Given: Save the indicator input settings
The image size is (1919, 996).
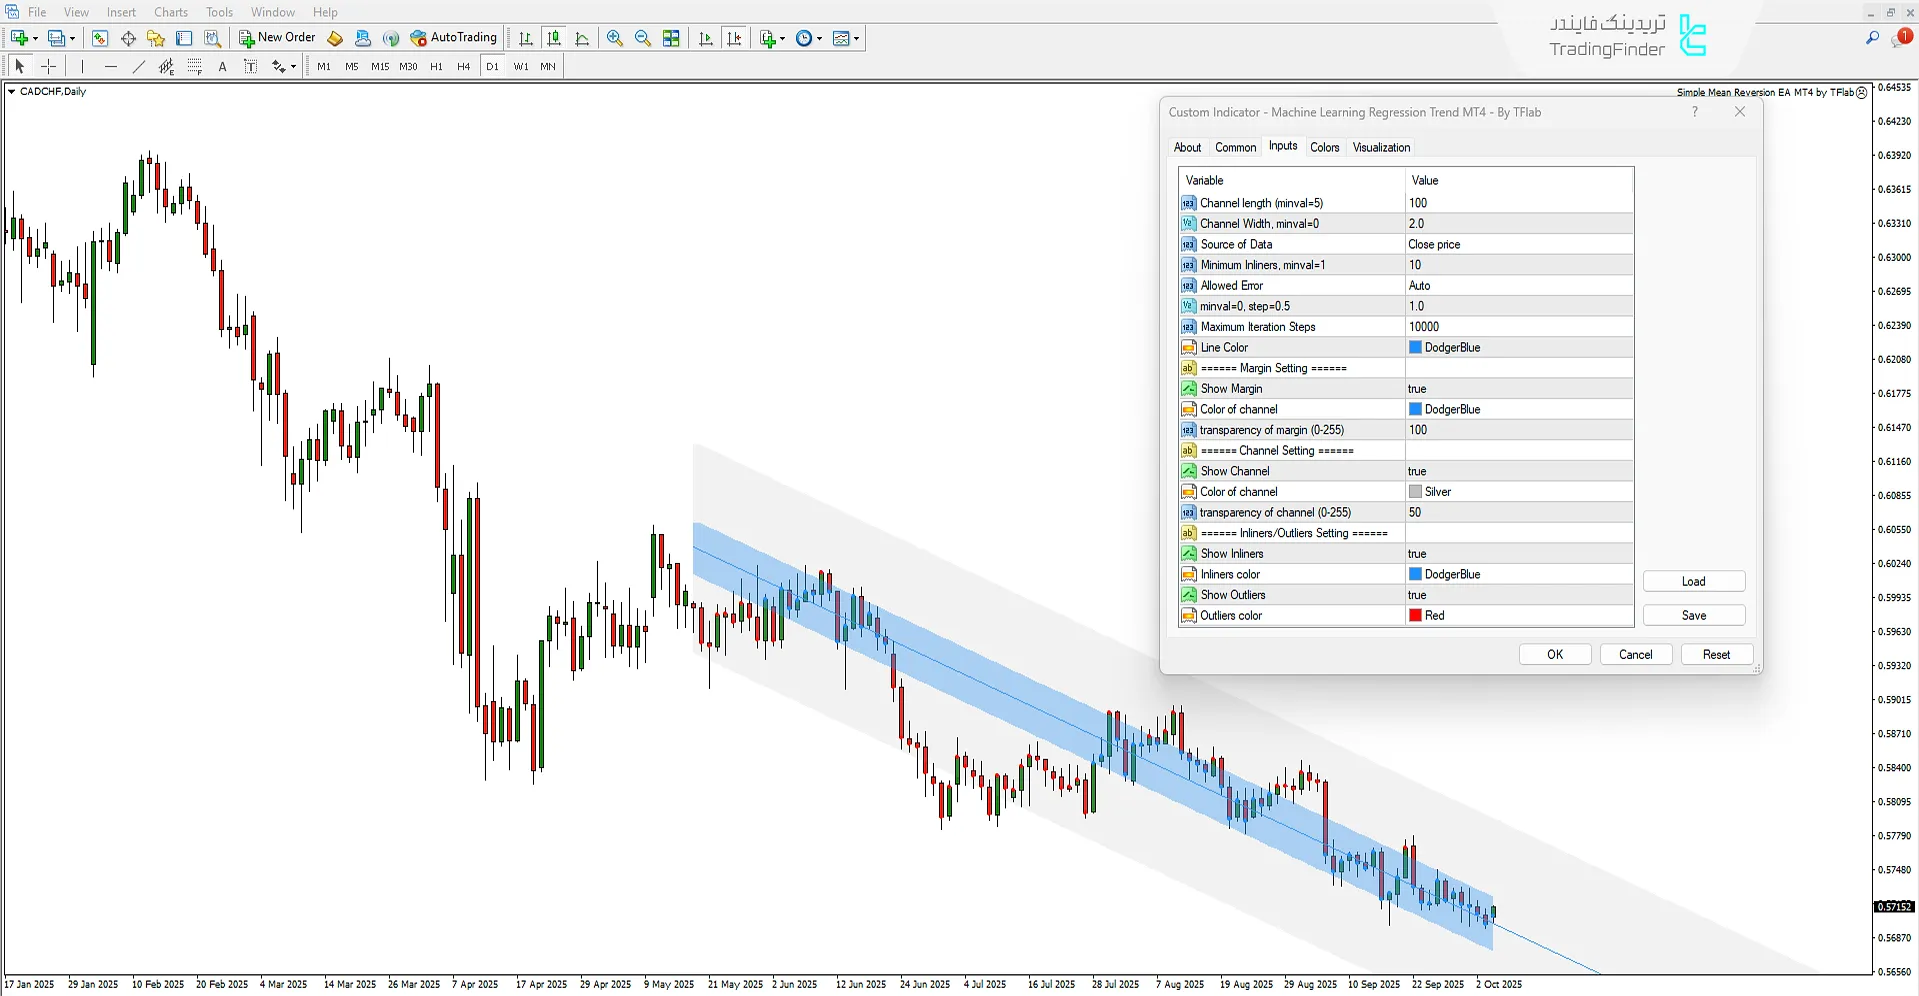Looking at the screenshot, I should [1693, 615].
